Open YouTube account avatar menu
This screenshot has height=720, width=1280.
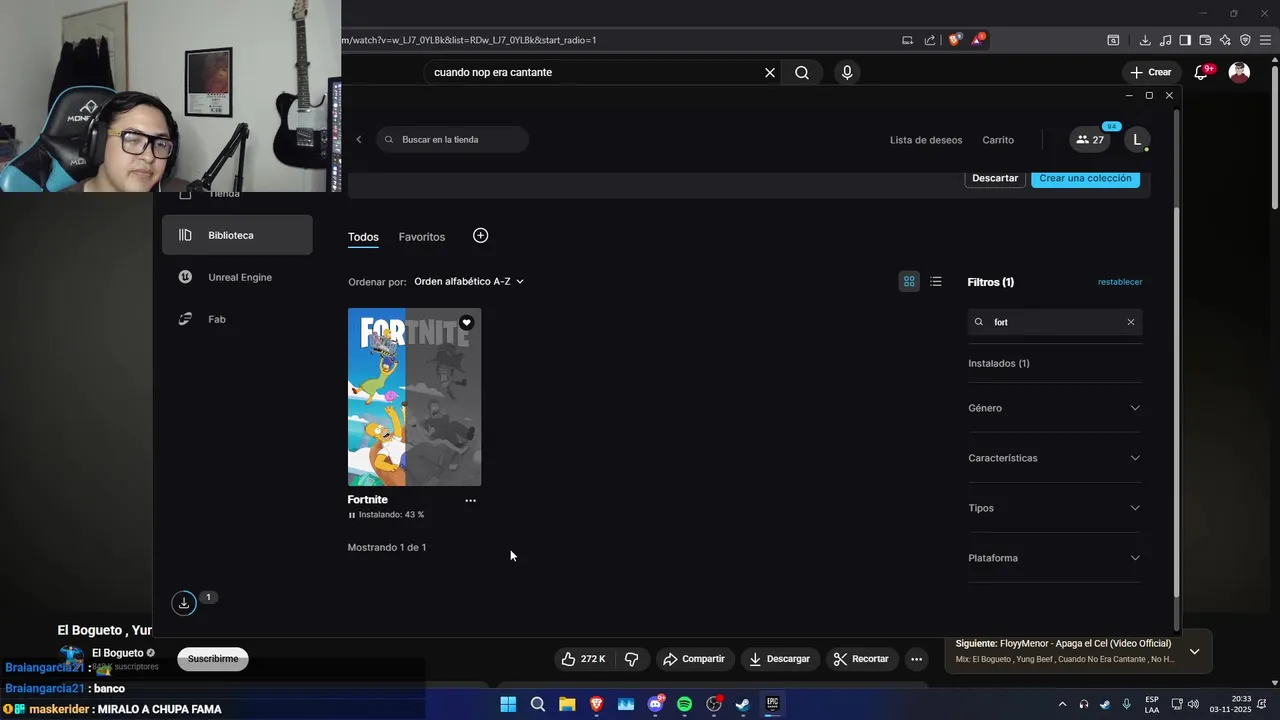point(1239,72)
